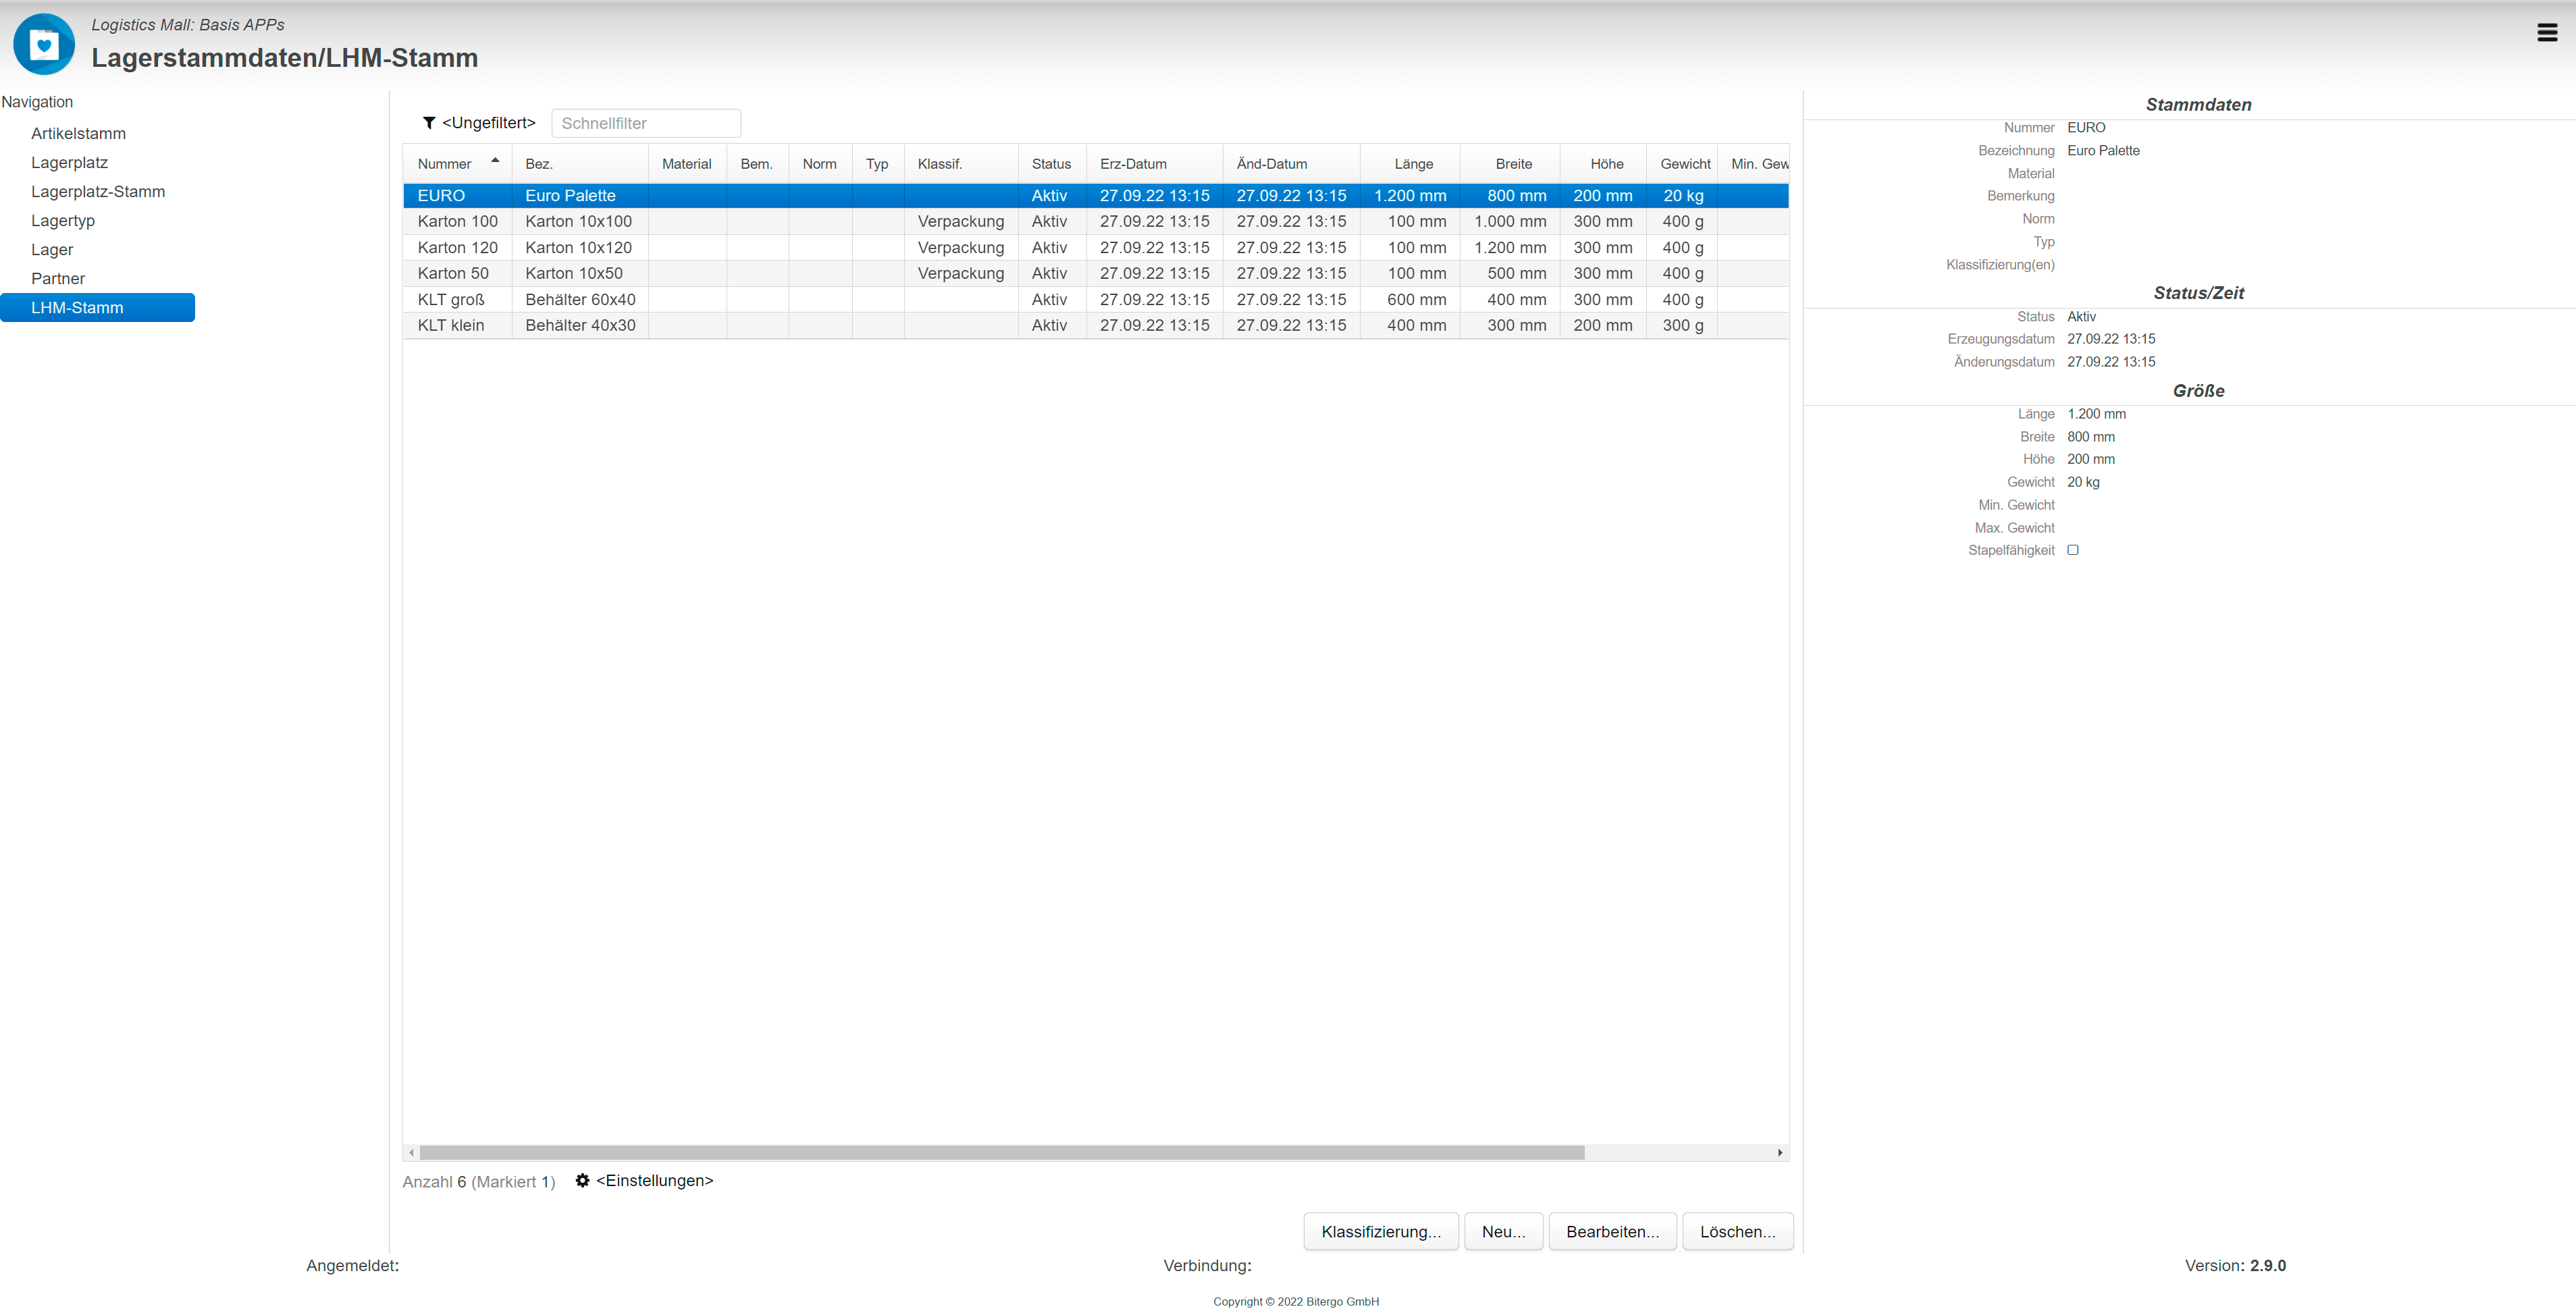This screenshot has width=2576, height=1313.
Task: Sort by the Breite column header
Action: click(1510, 163)
